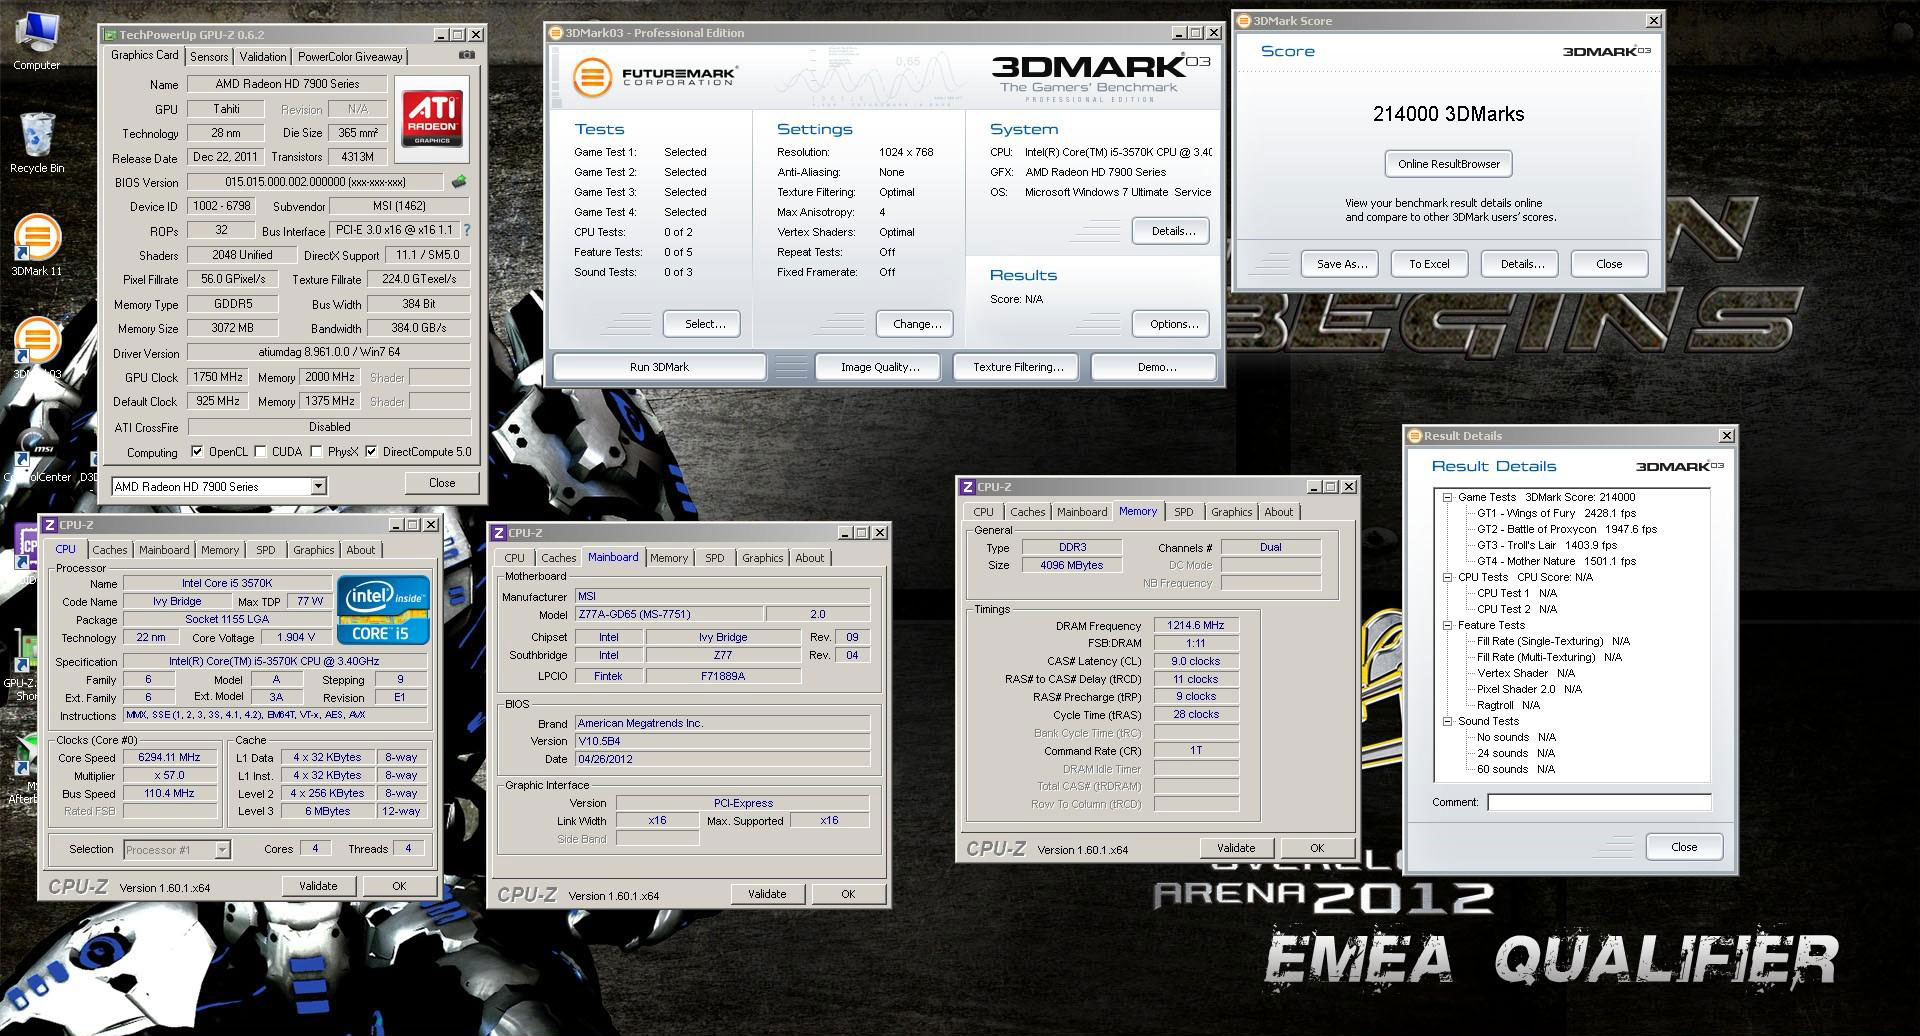
Task: Toggle the PhysX checkbox in GPU-Z
Action: click(x=317, y=452)
